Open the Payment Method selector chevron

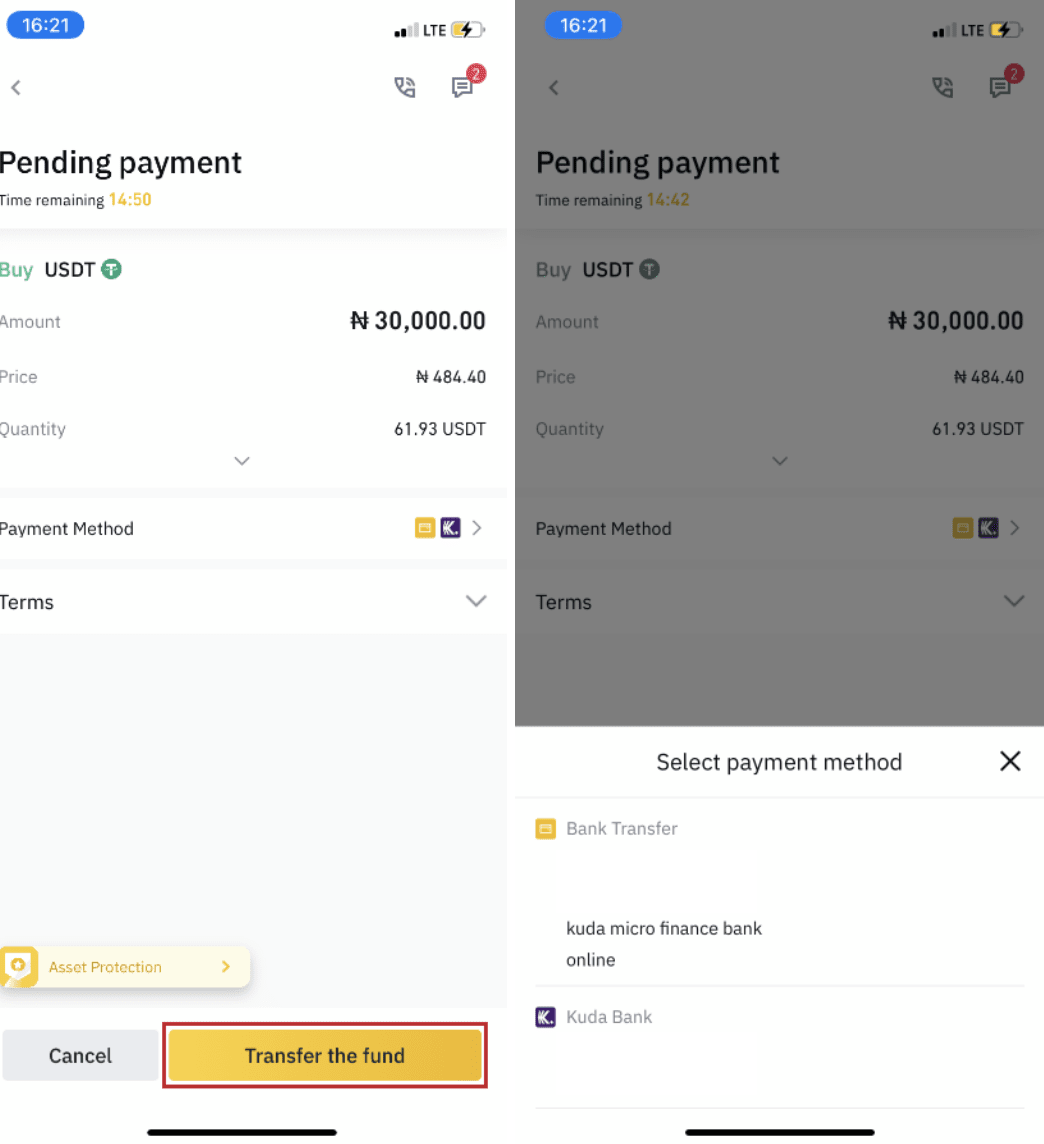point(477,527)
